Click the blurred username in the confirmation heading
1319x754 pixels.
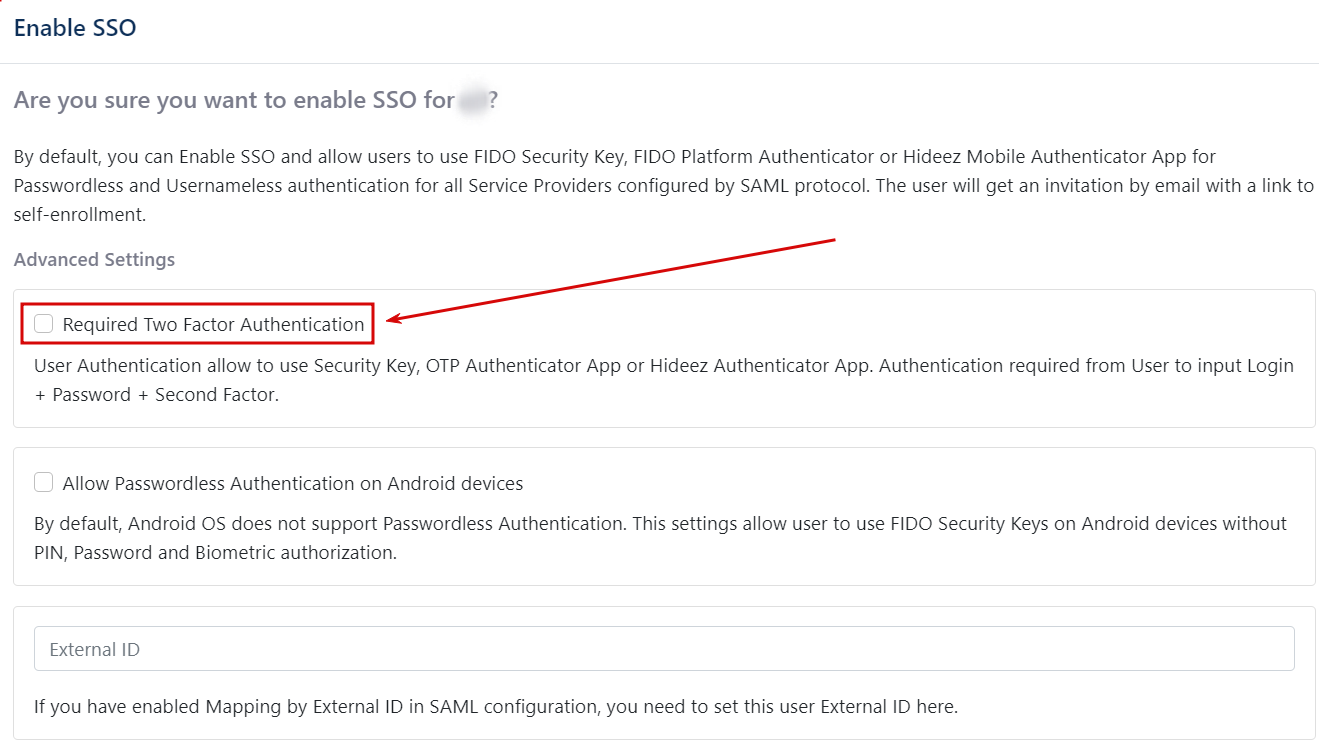[470, 99]
